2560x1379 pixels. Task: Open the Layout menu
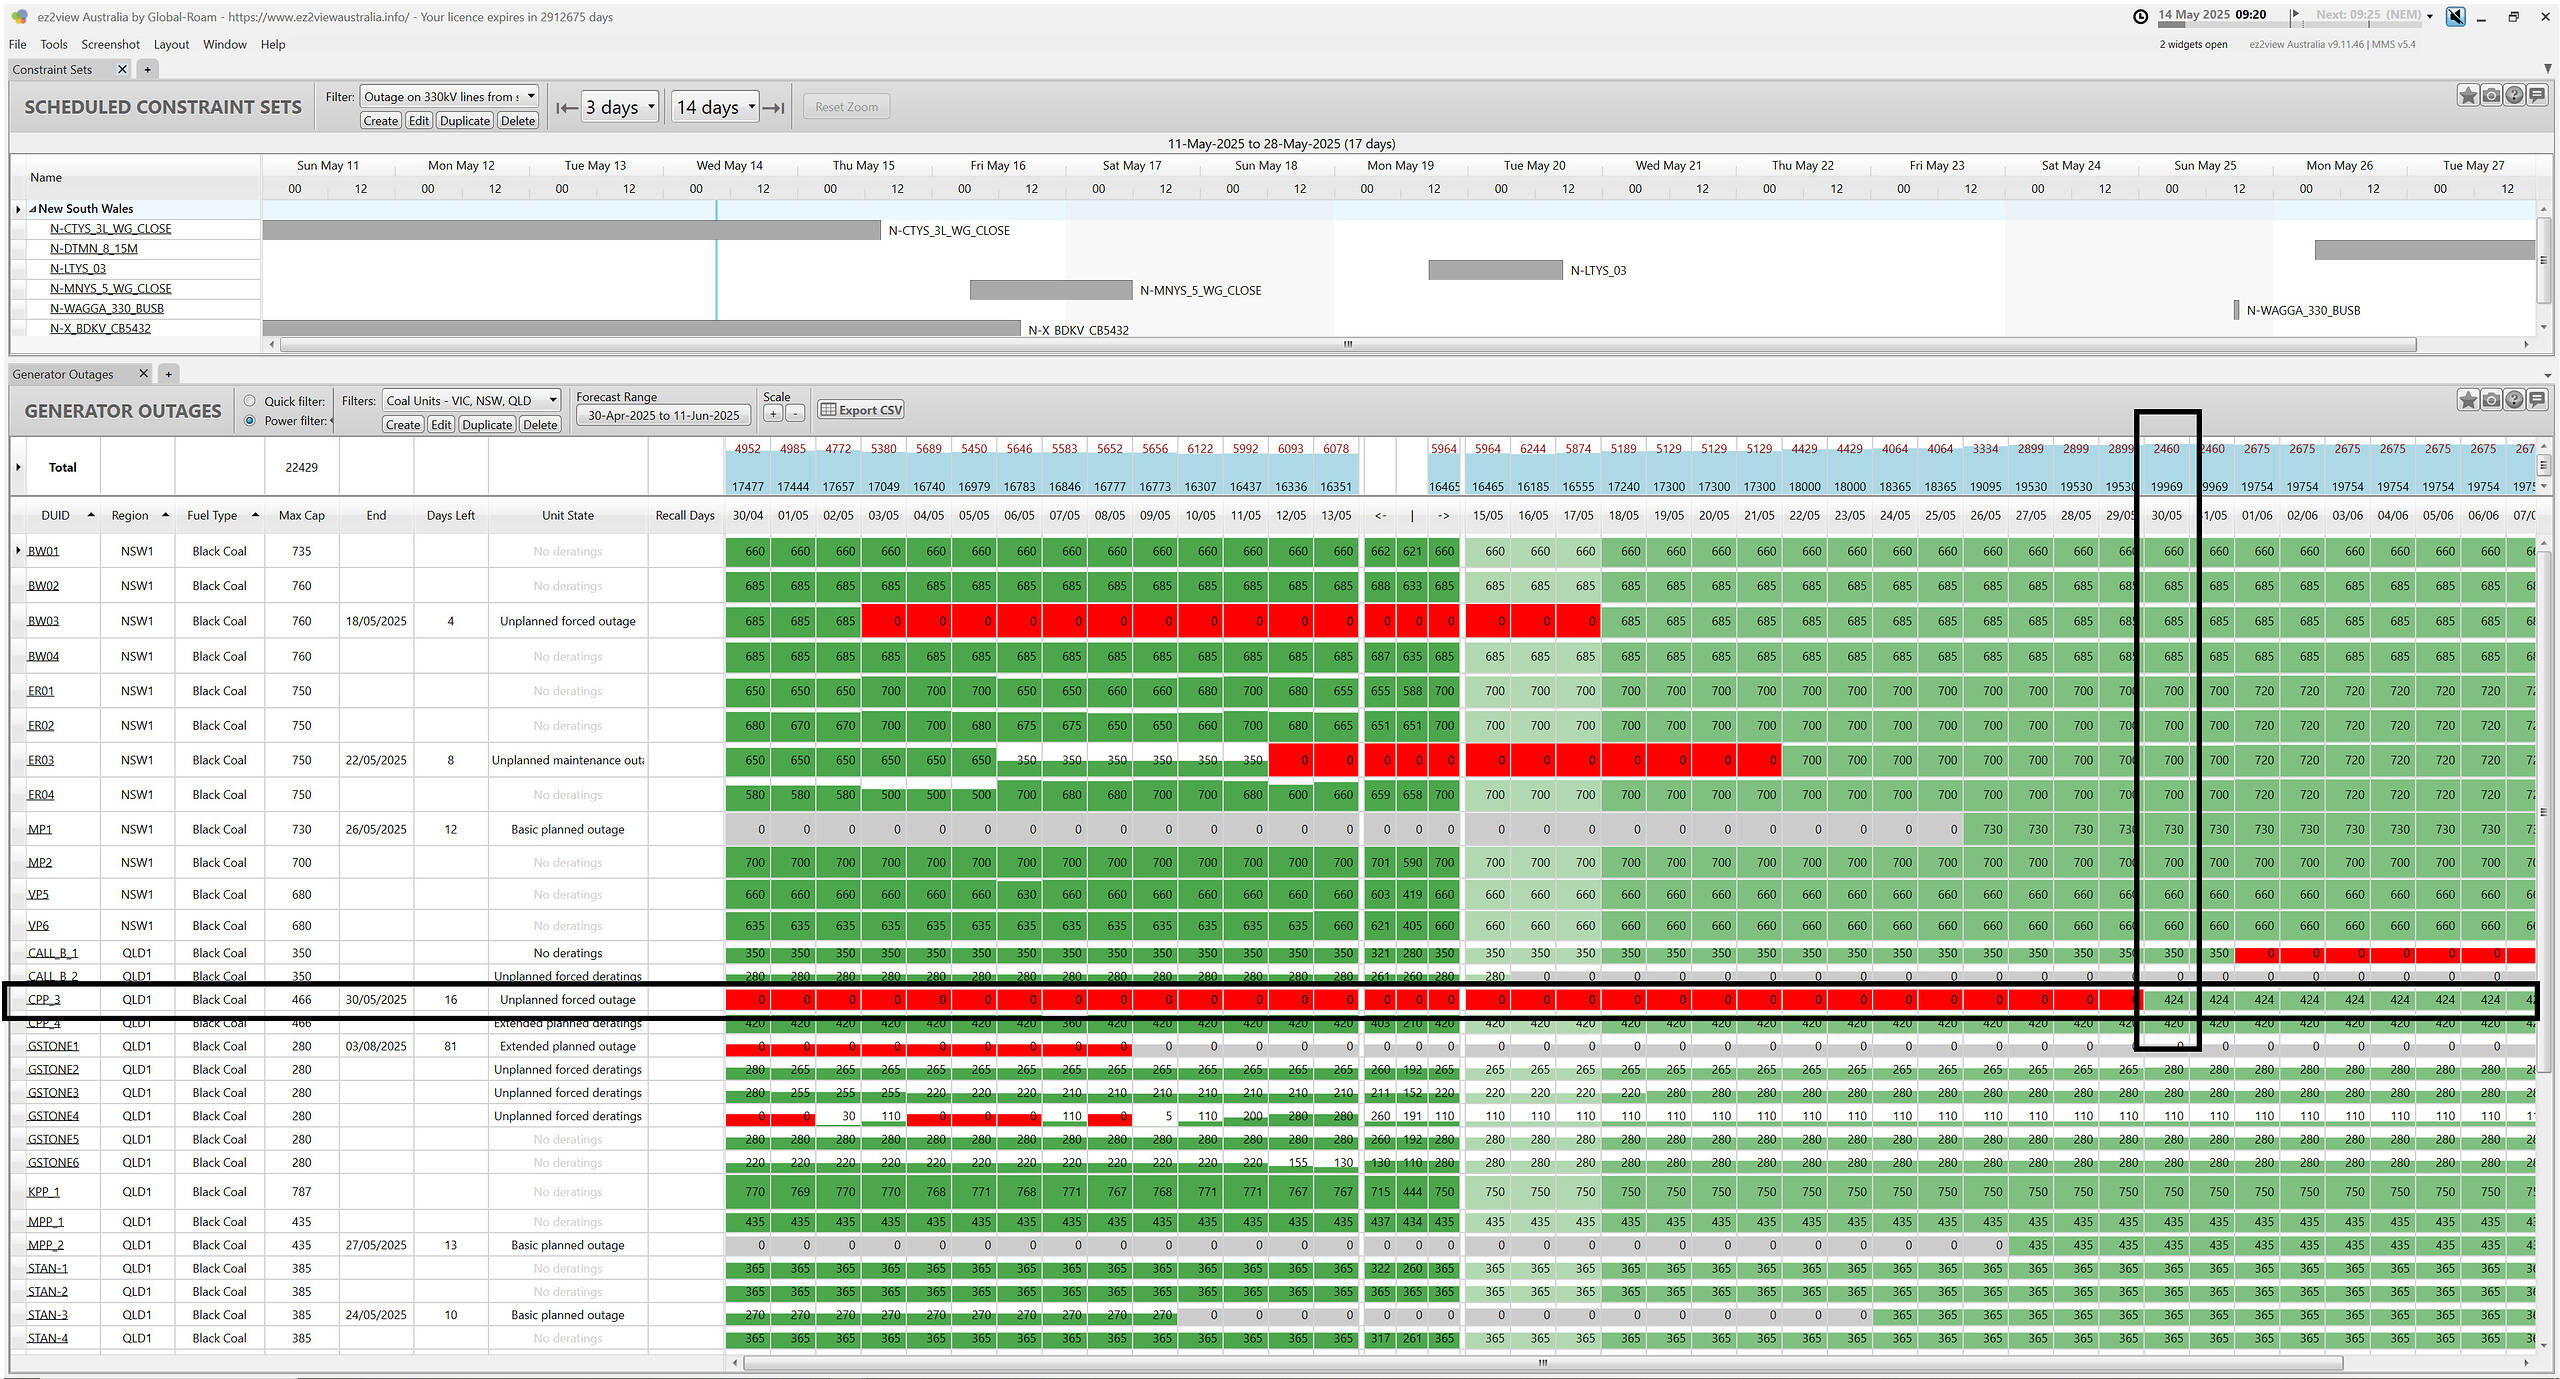[x=171, y=44]
